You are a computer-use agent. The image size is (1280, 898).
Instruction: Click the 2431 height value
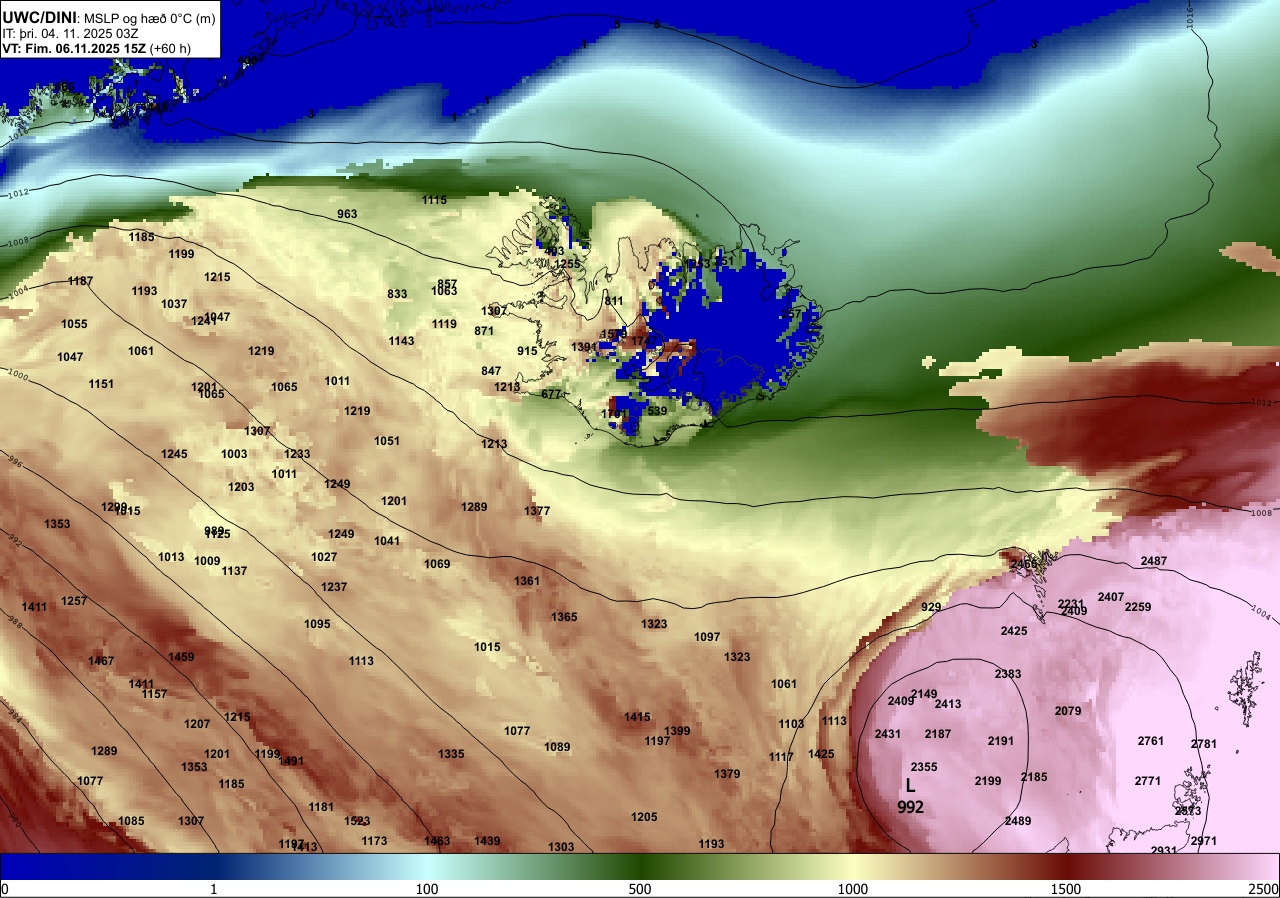coord(887,734)
